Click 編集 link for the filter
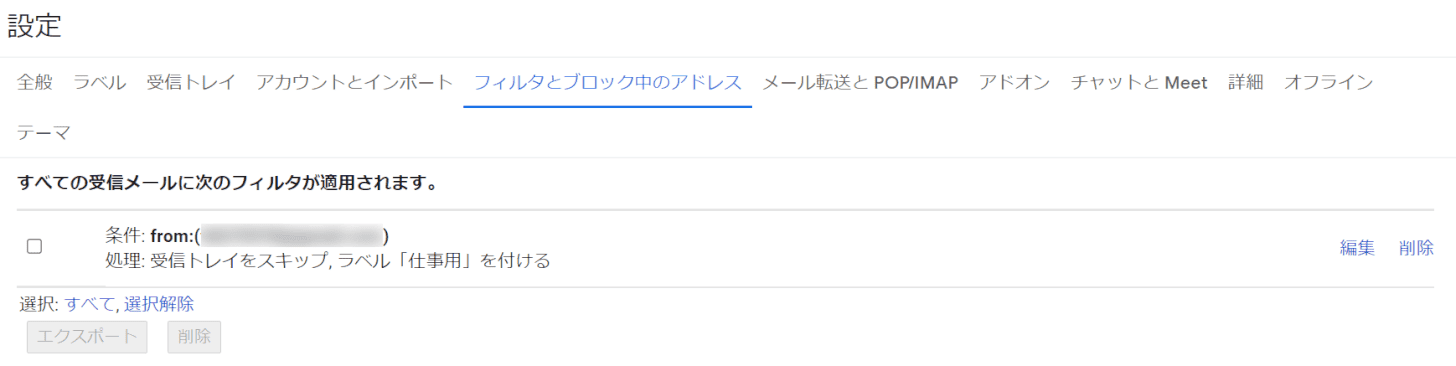The width and height of the screenshot is (1456, 366). point(1357,248)
